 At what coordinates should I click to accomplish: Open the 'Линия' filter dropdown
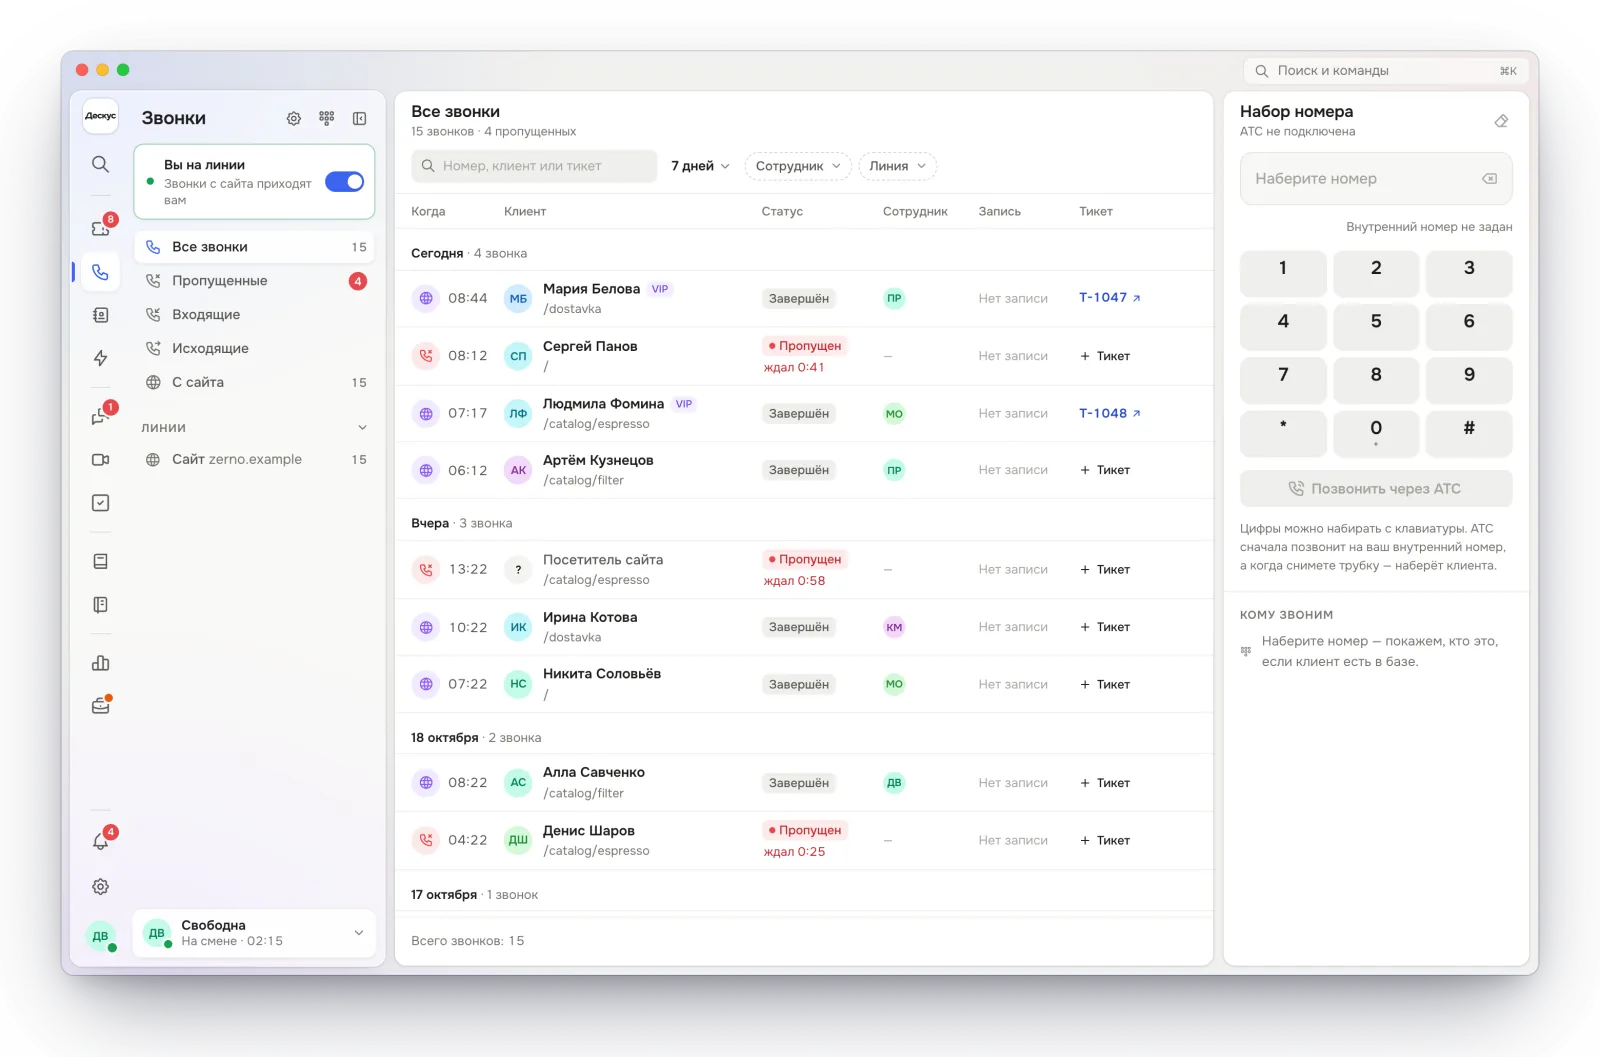point(897,166)
